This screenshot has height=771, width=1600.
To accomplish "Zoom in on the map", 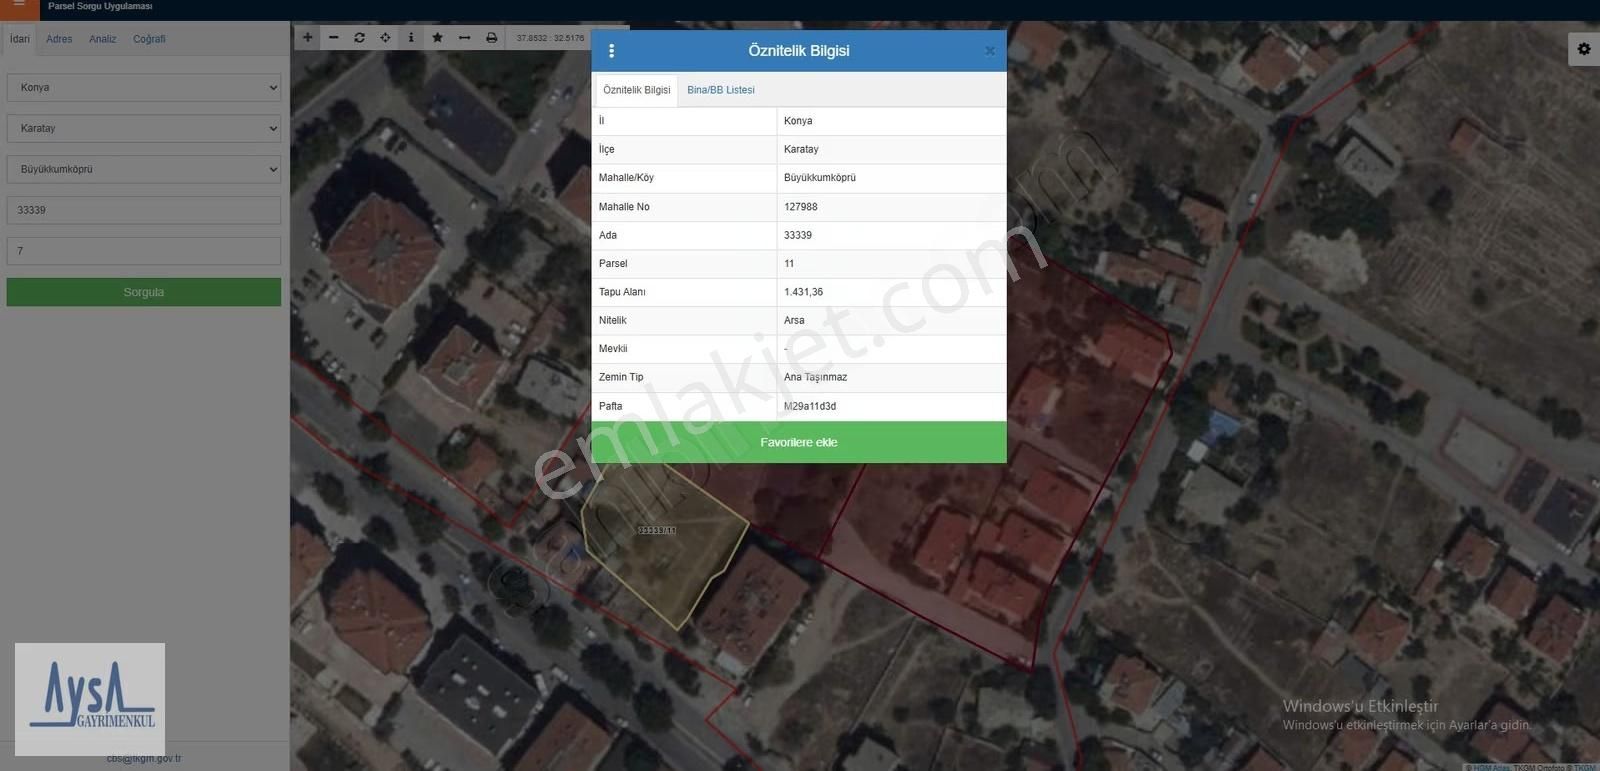I will [x=308, y=38].
